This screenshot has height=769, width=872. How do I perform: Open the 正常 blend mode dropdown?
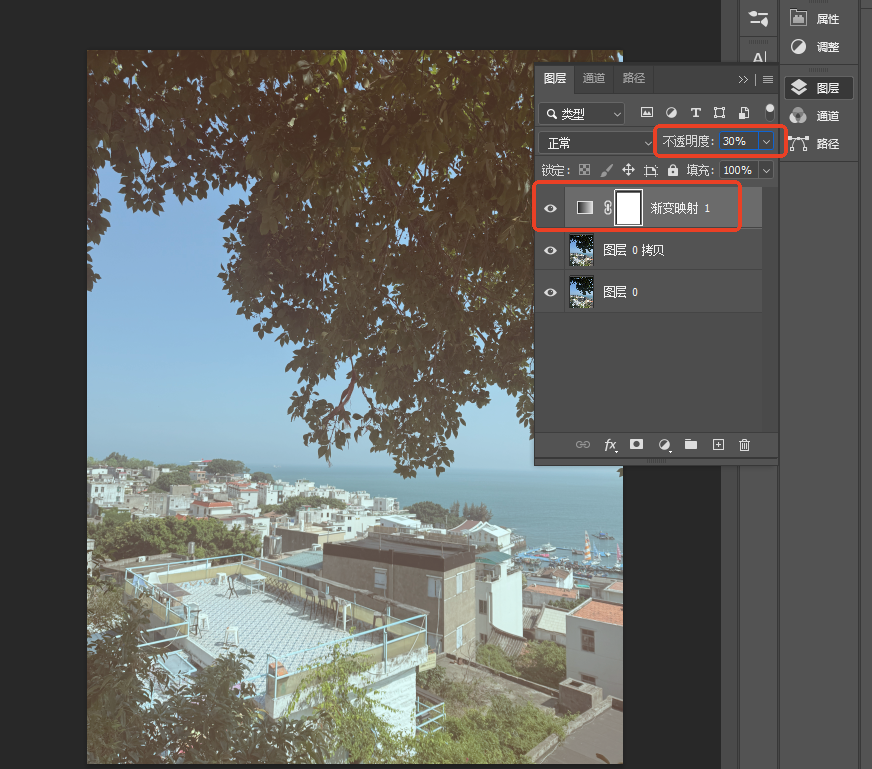(597, 143)
